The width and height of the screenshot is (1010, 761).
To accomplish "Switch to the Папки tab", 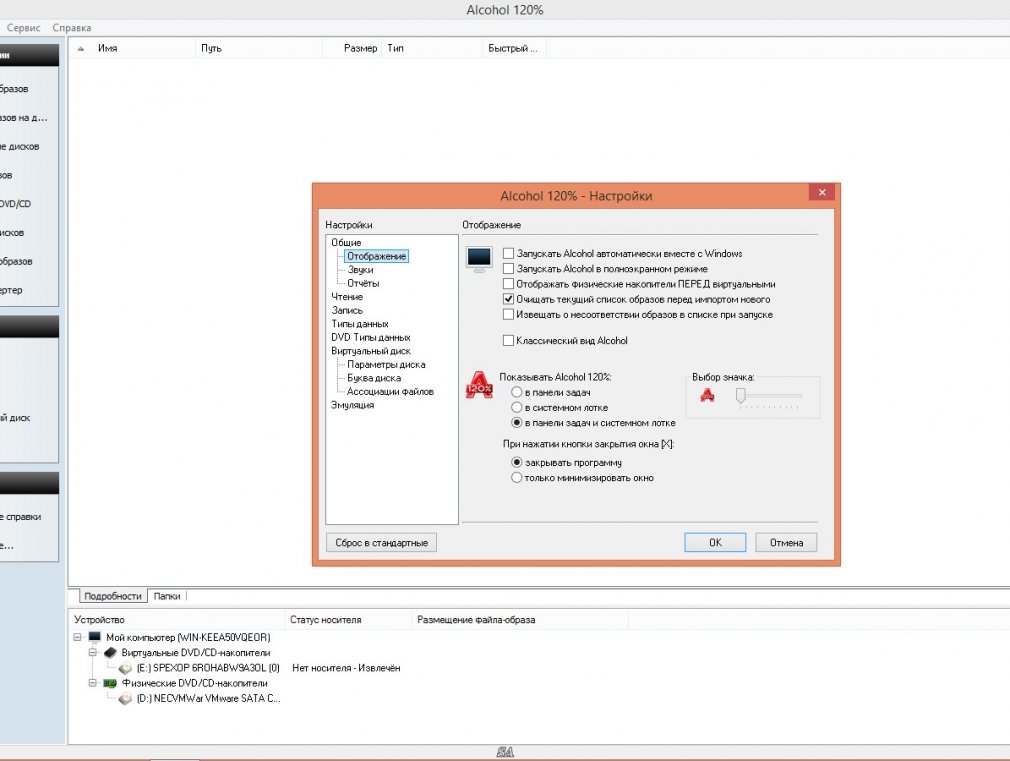I will tap(167, 596).
